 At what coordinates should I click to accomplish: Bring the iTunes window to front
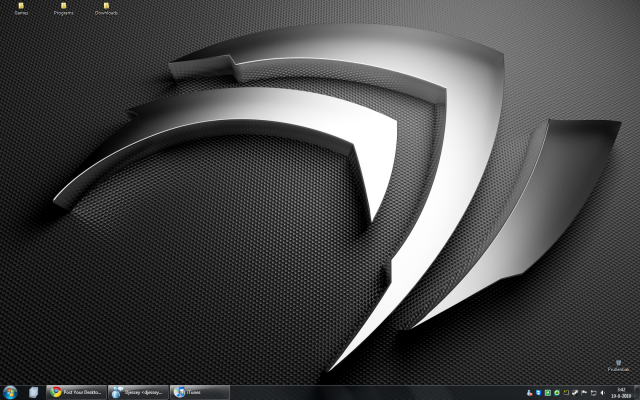(x=199, y=392)
